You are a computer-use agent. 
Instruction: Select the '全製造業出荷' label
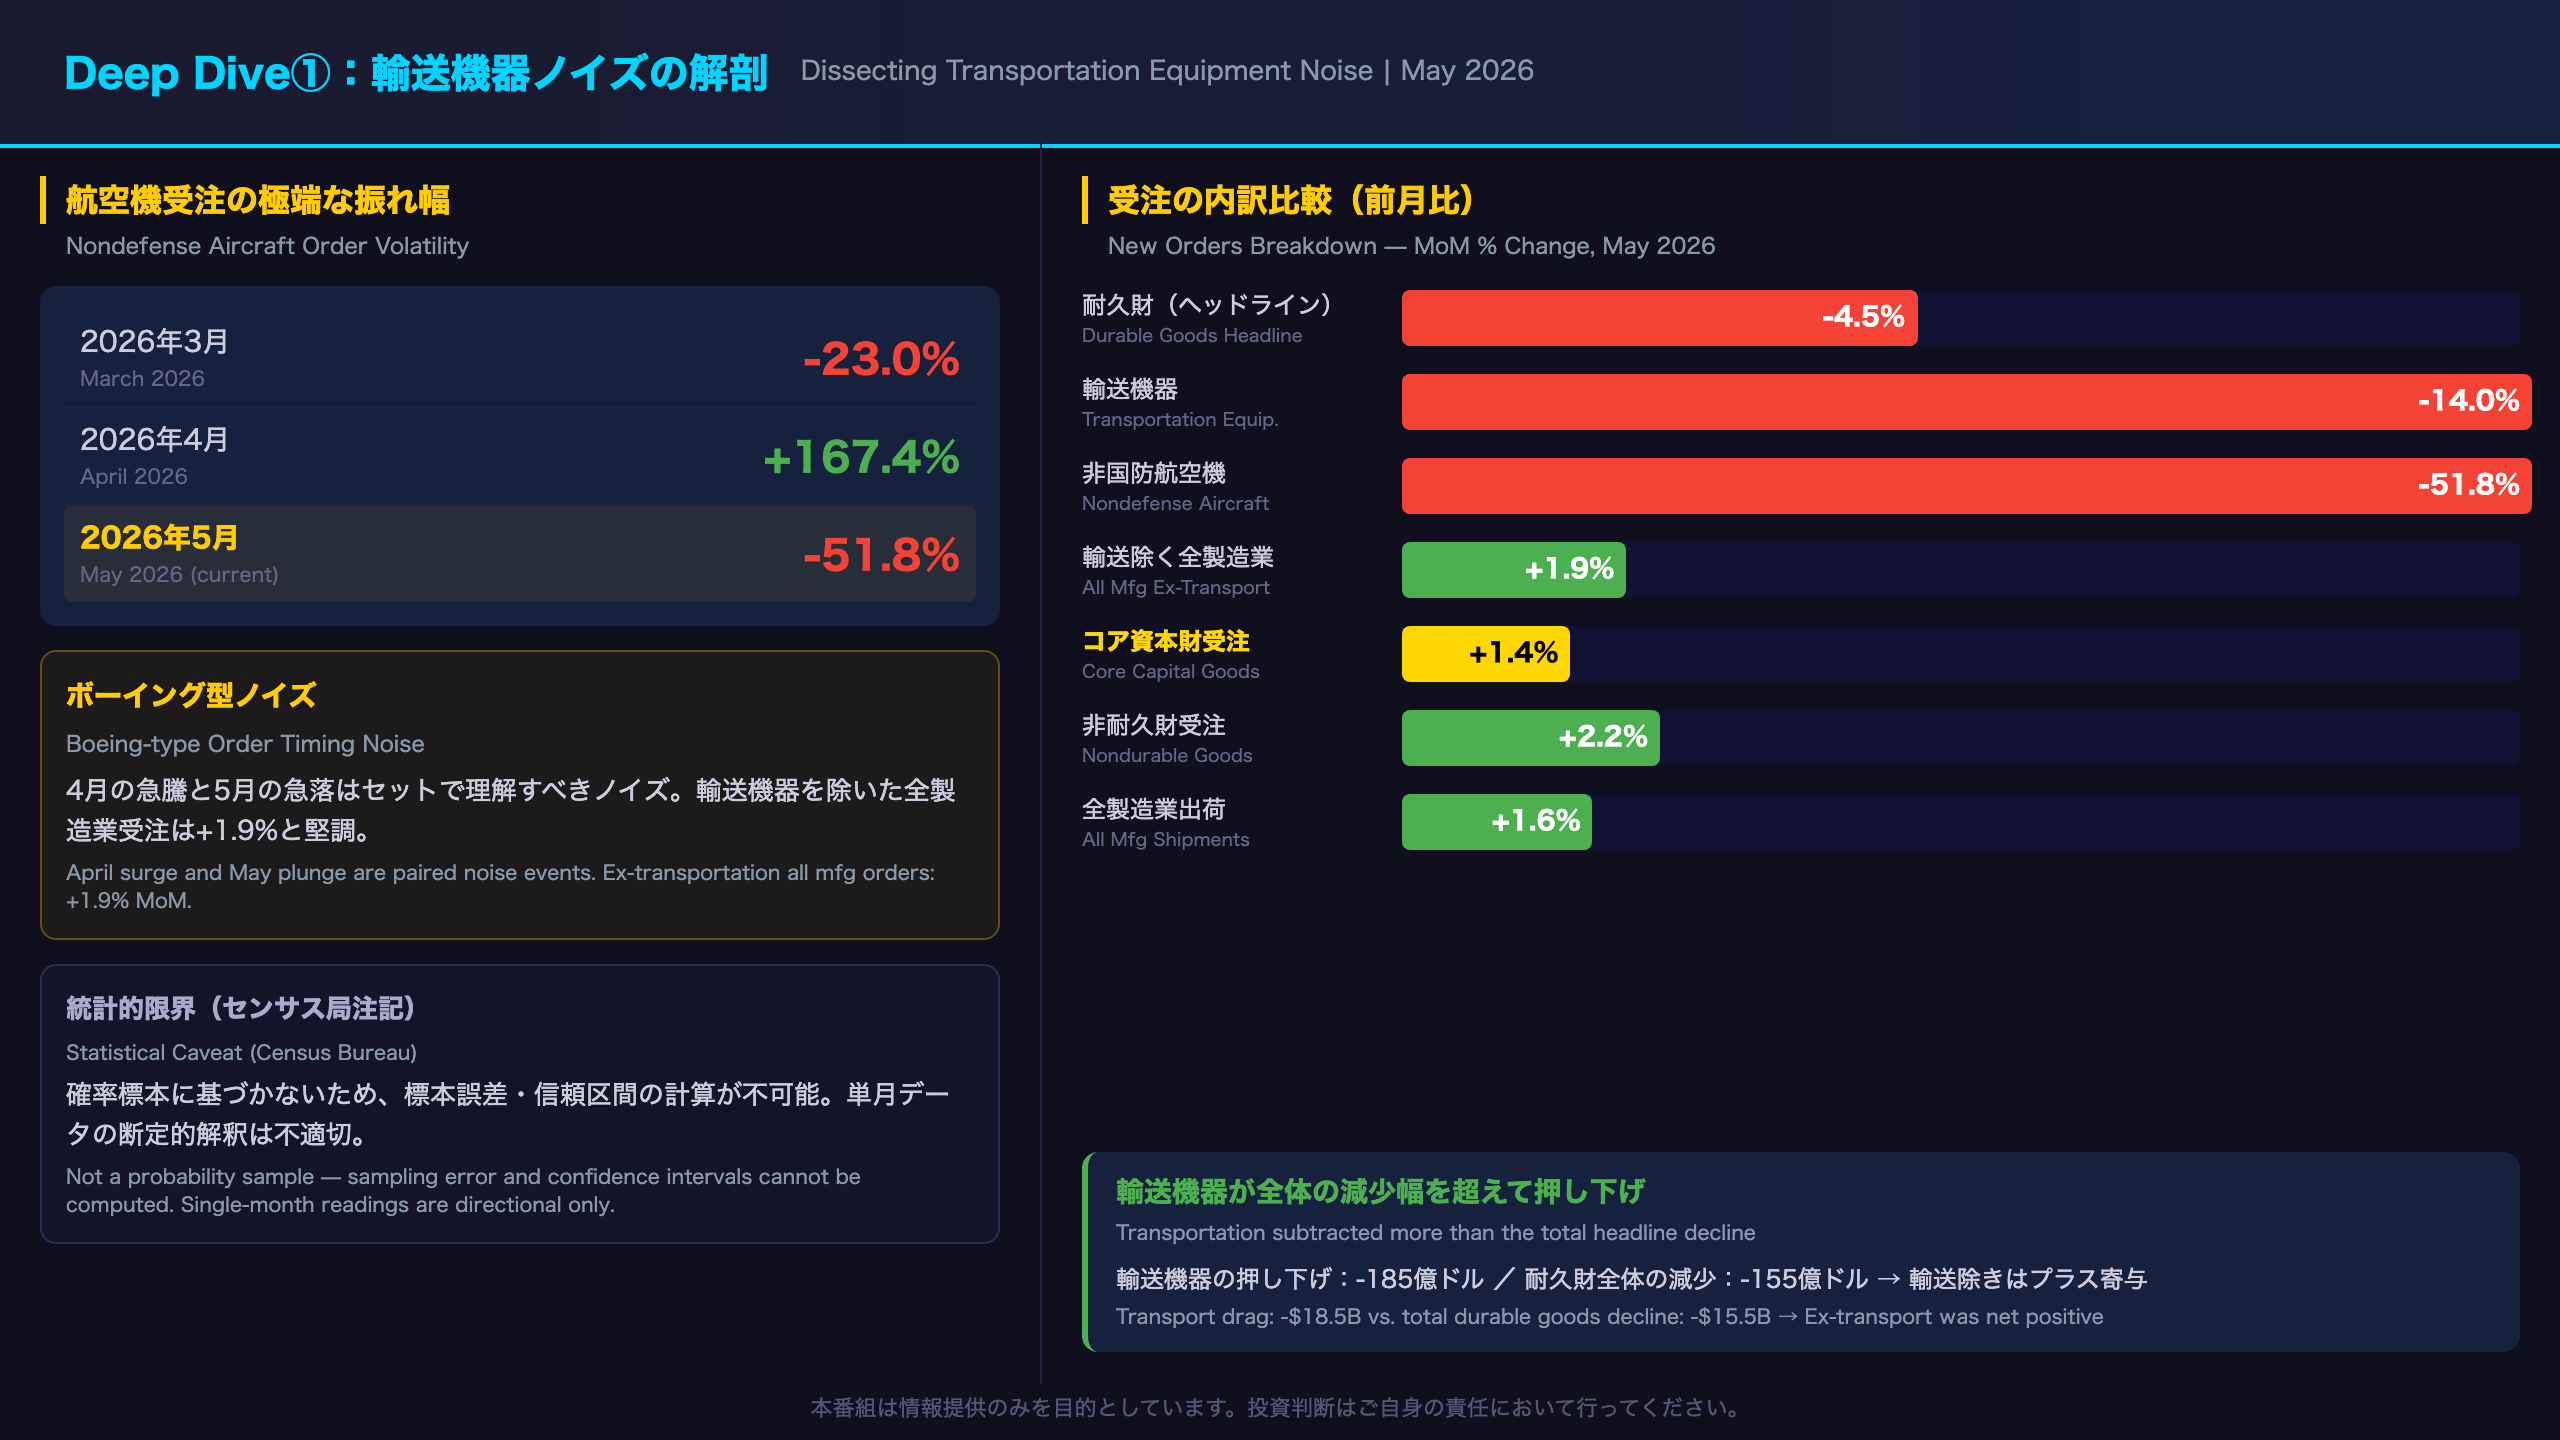click(x=1154, y=809)
